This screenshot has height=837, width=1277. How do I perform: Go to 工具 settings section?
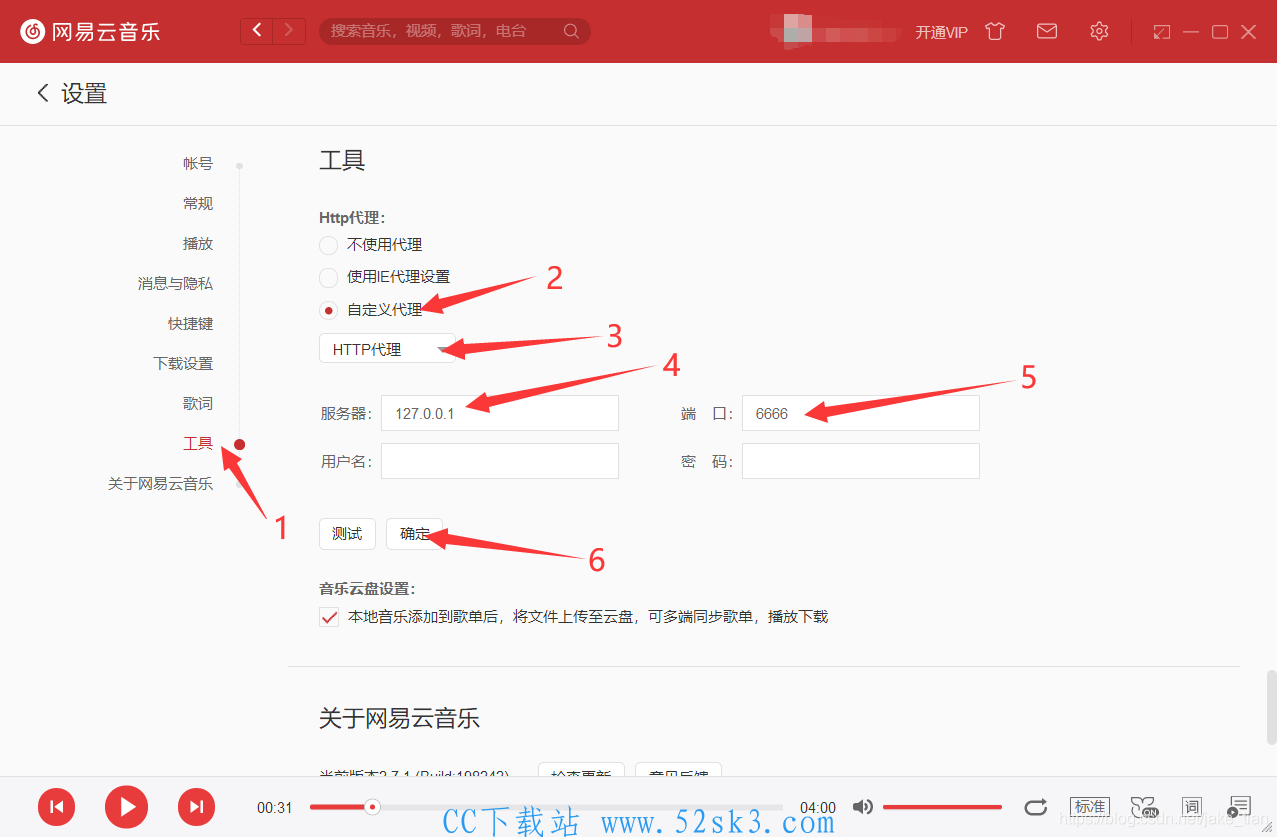click(x=198, y=444)
